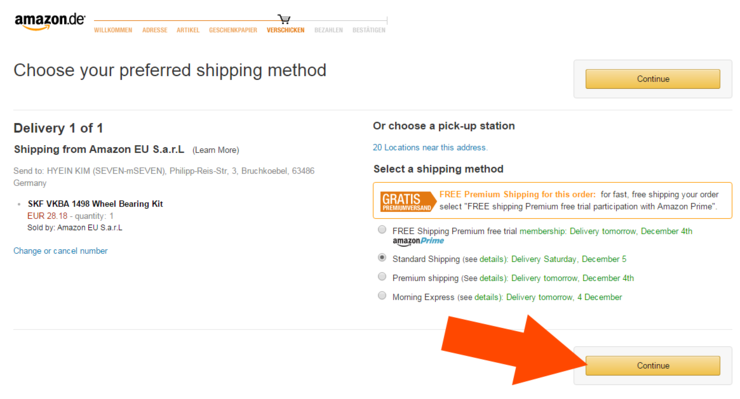
Task: Go to the WILLKOMMEN checkout step
Action: click(113, 30)
